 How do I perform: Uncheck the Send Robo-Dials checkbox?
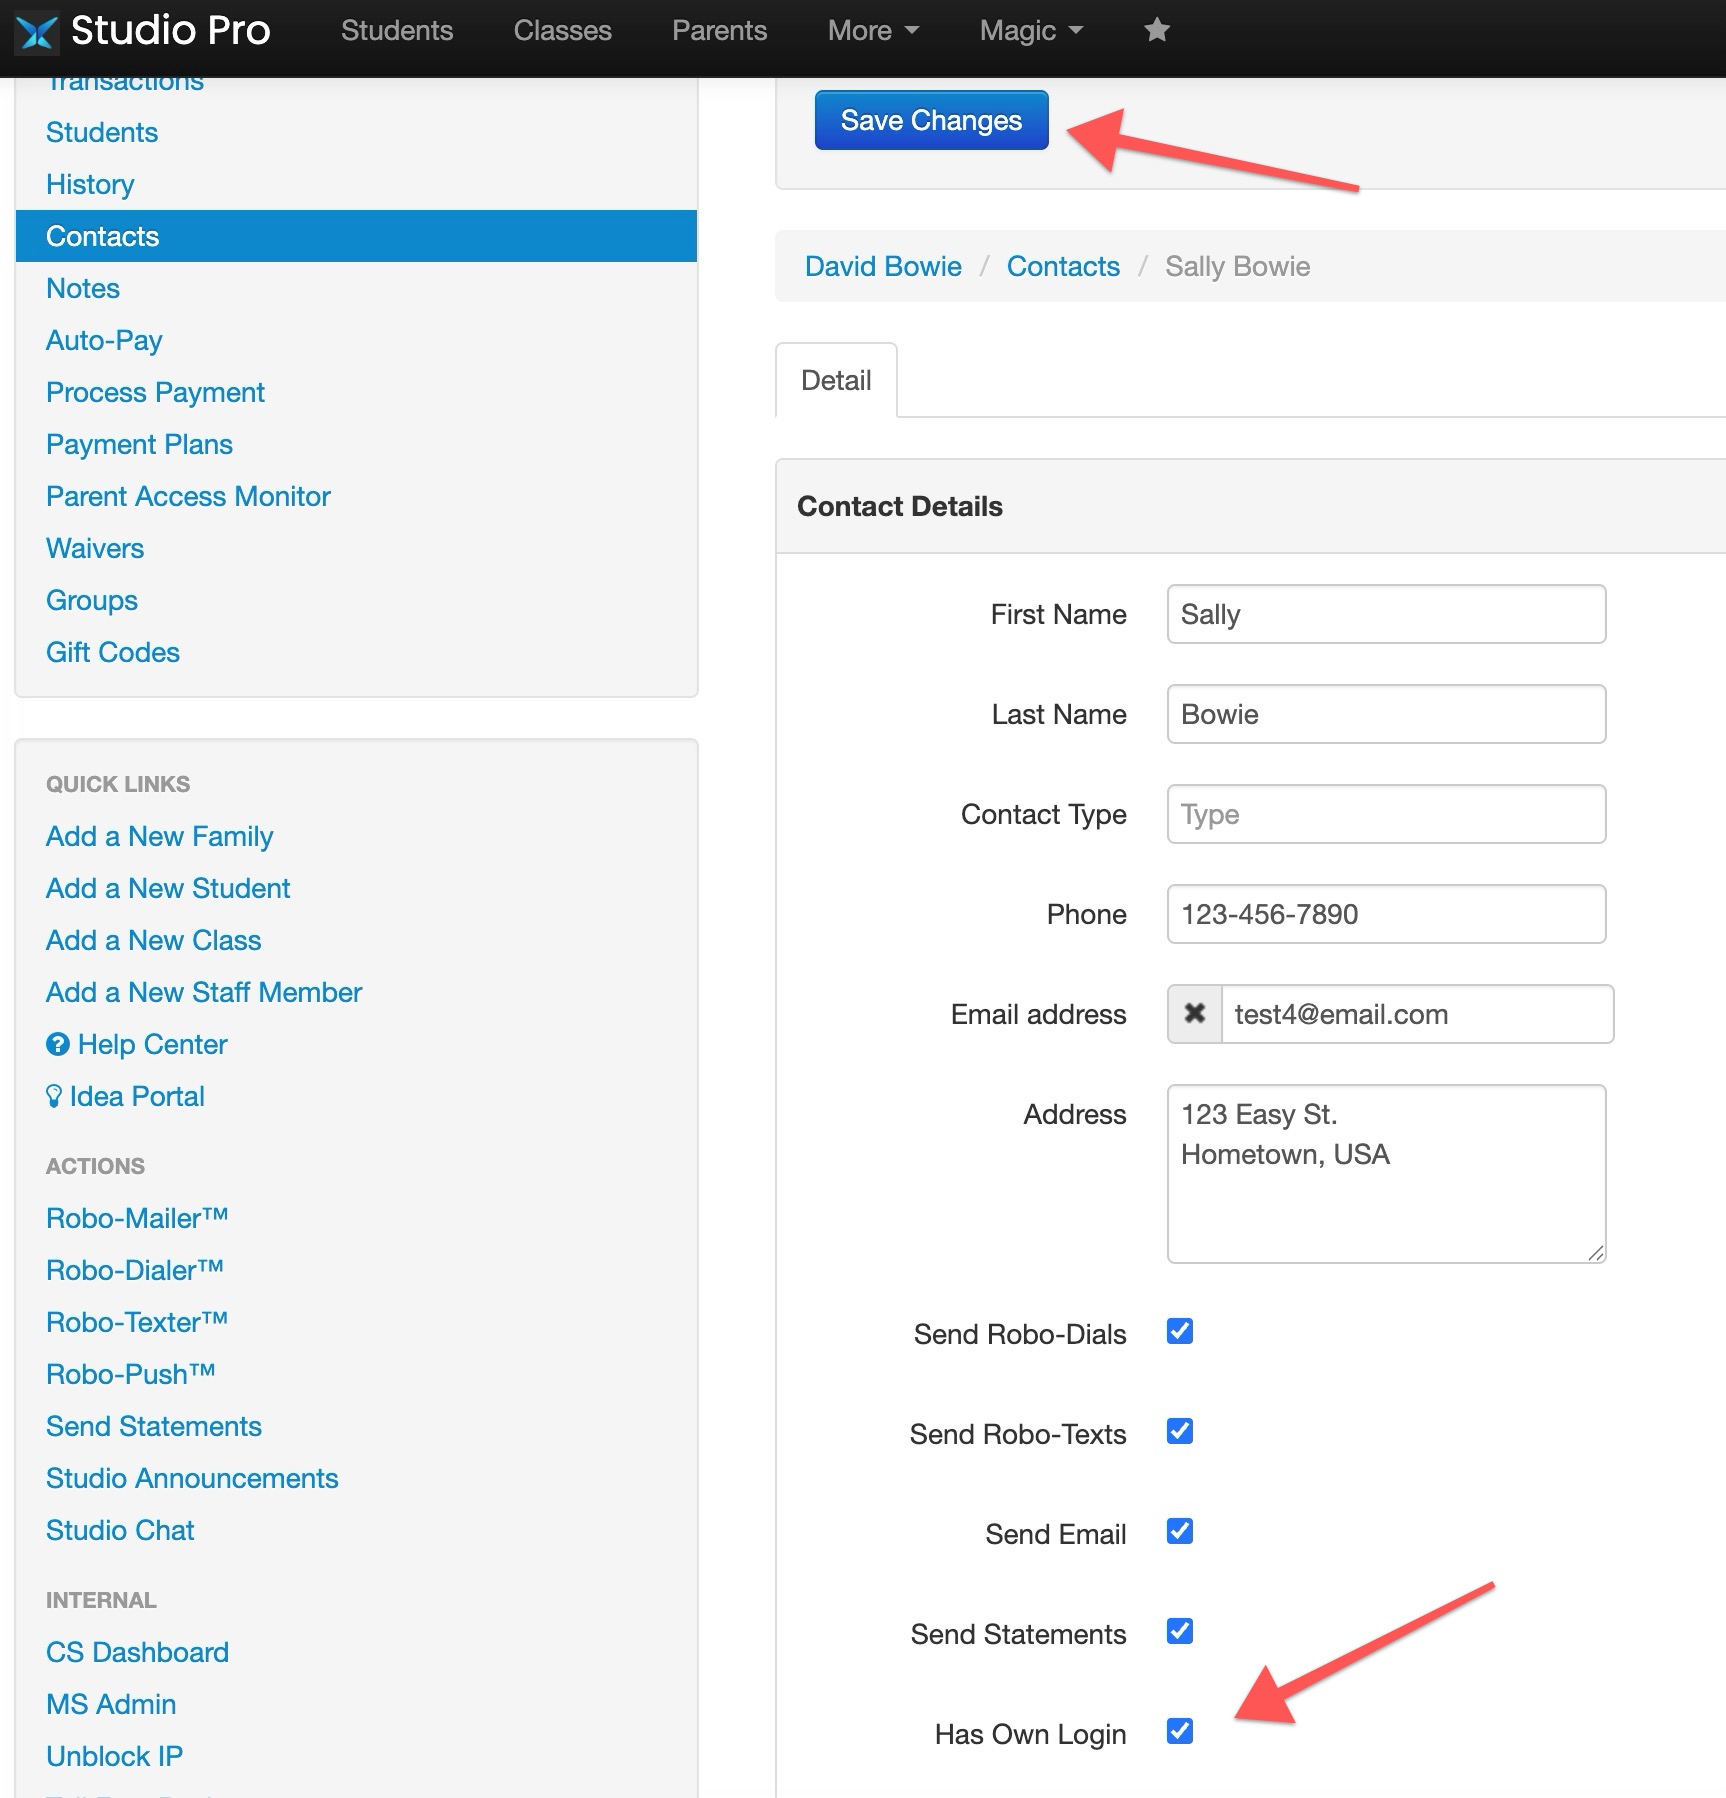tap(1179, 1331)
